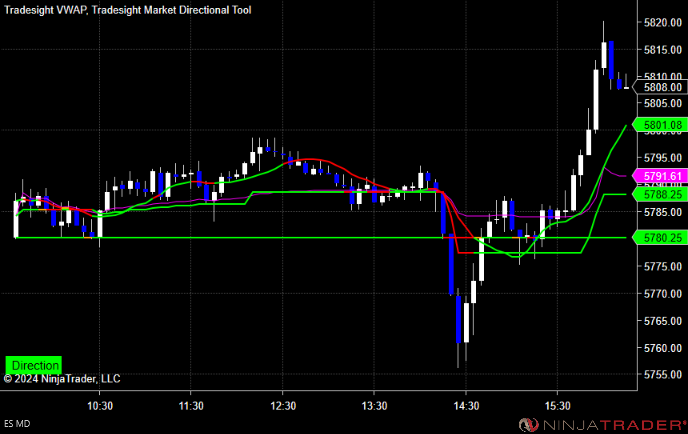
Task: Click the 15:30 time axis label
Action: tap(558, 406)
